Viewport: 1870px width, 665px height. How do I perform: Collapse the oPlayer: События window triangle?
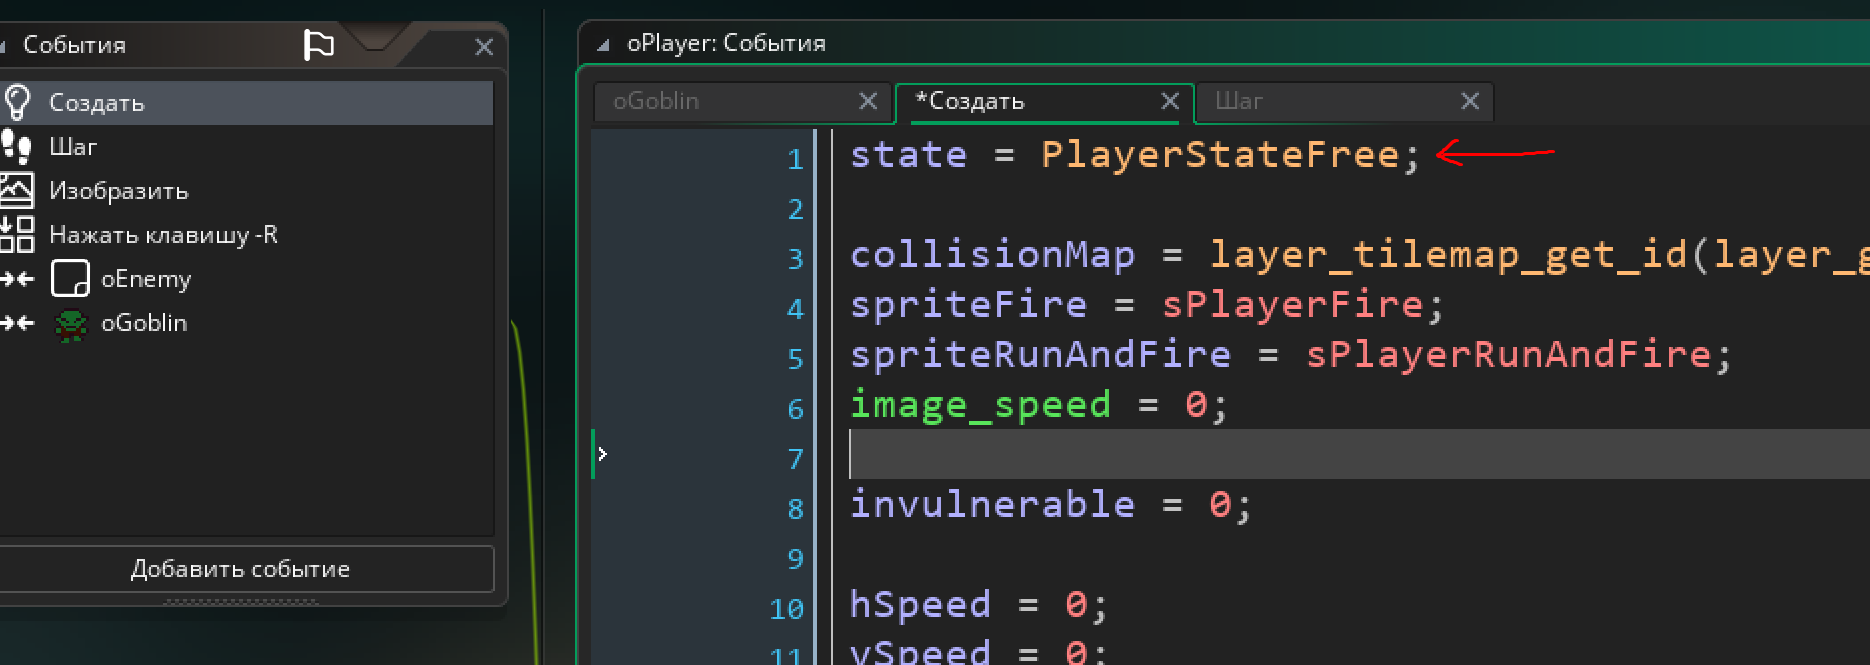pos(603,45)
